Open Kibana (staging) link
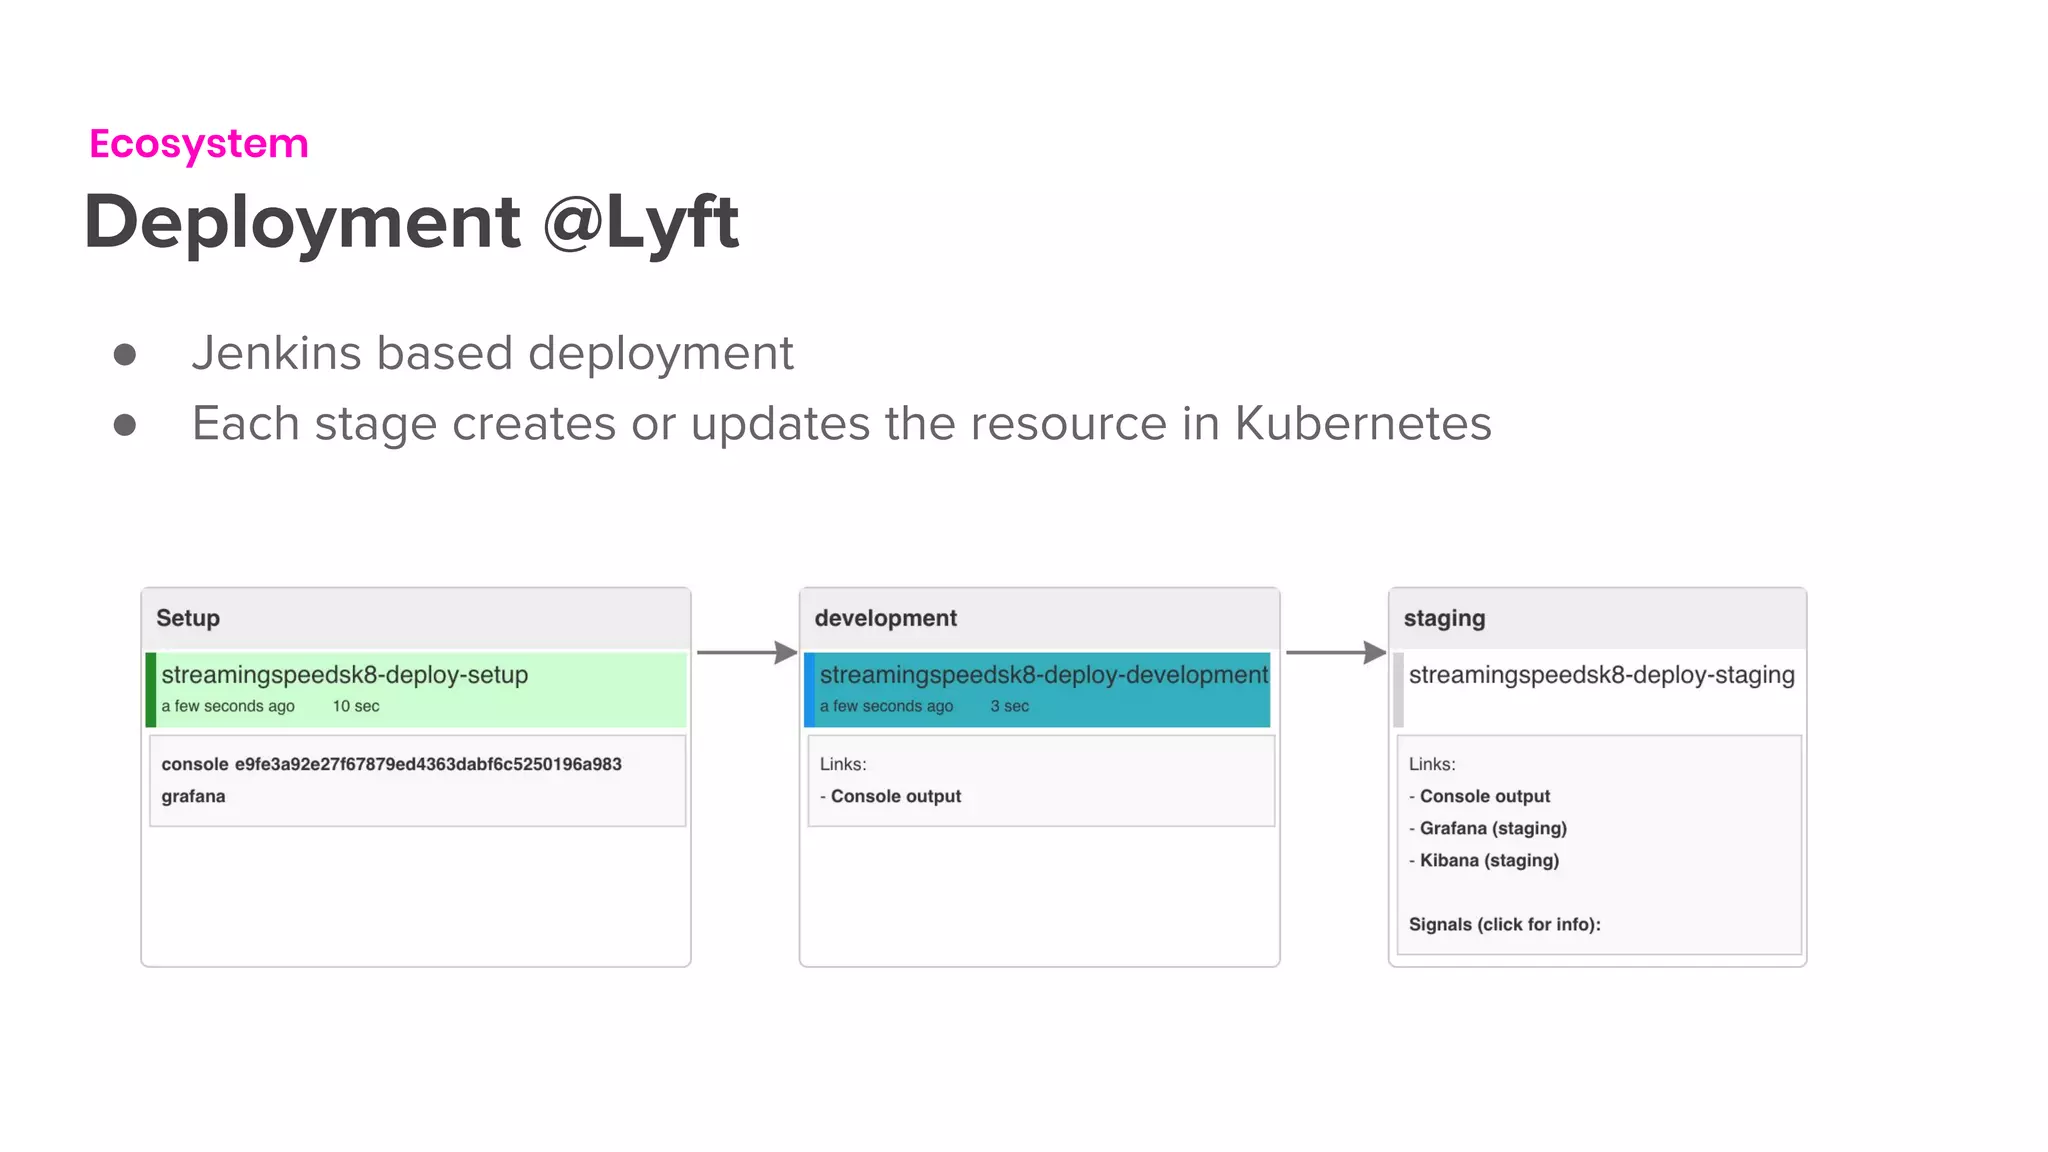 [x=1489, y=860]
